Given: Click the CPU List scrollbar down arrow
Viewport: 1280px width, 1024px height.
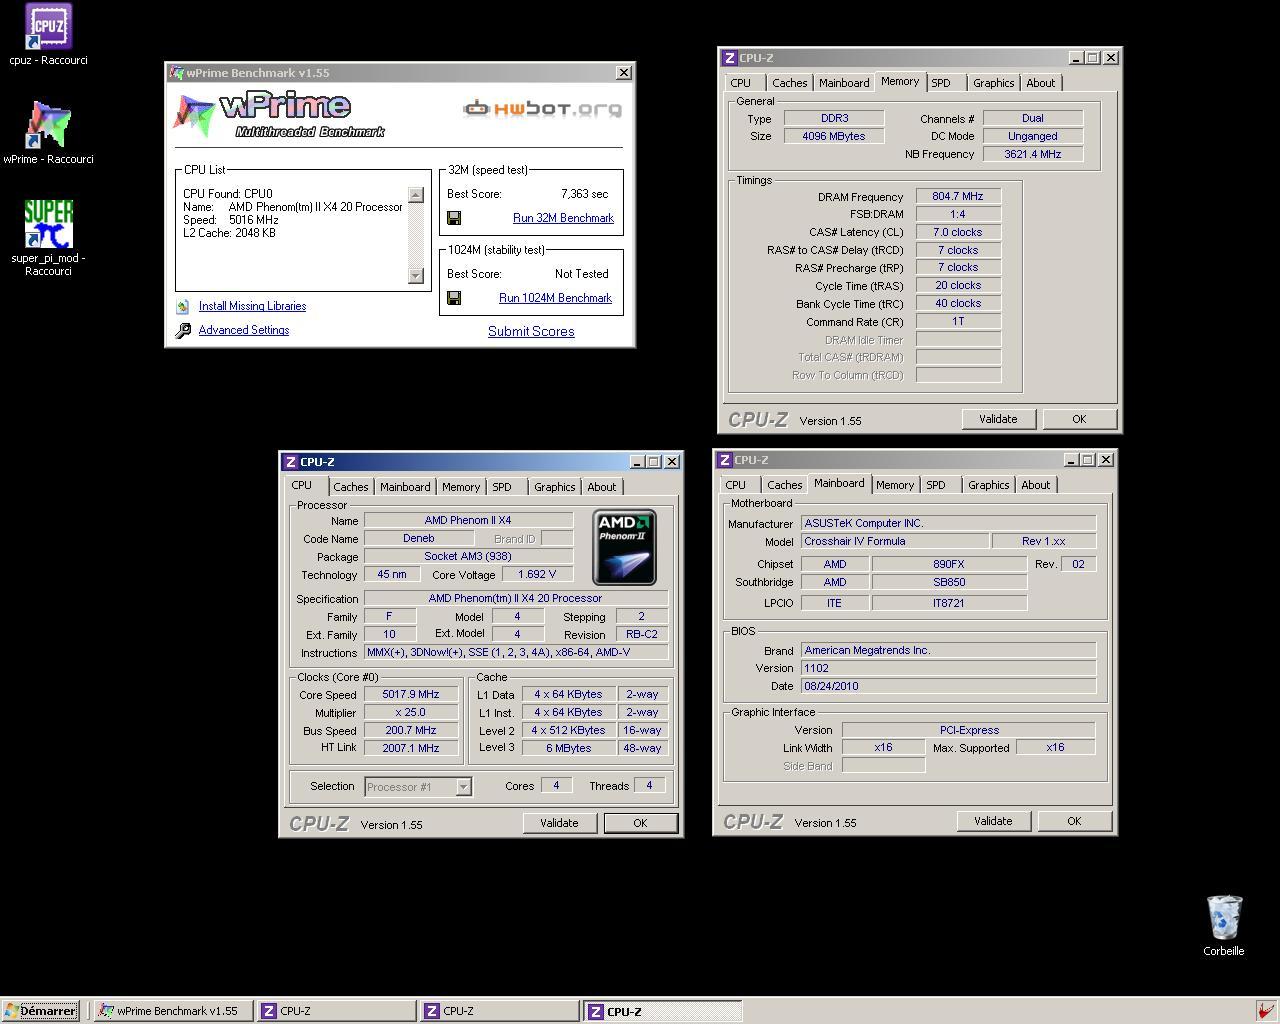Looking at the screenshot, I should [x=416, y=275].
